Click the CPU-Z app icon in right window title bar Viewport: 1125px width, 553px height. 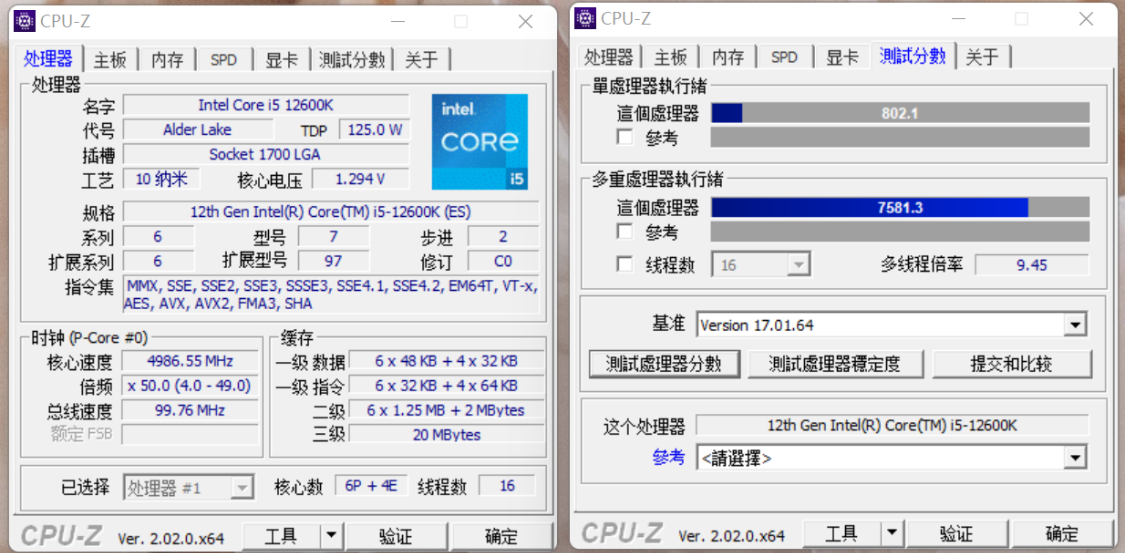pos(585,19)
